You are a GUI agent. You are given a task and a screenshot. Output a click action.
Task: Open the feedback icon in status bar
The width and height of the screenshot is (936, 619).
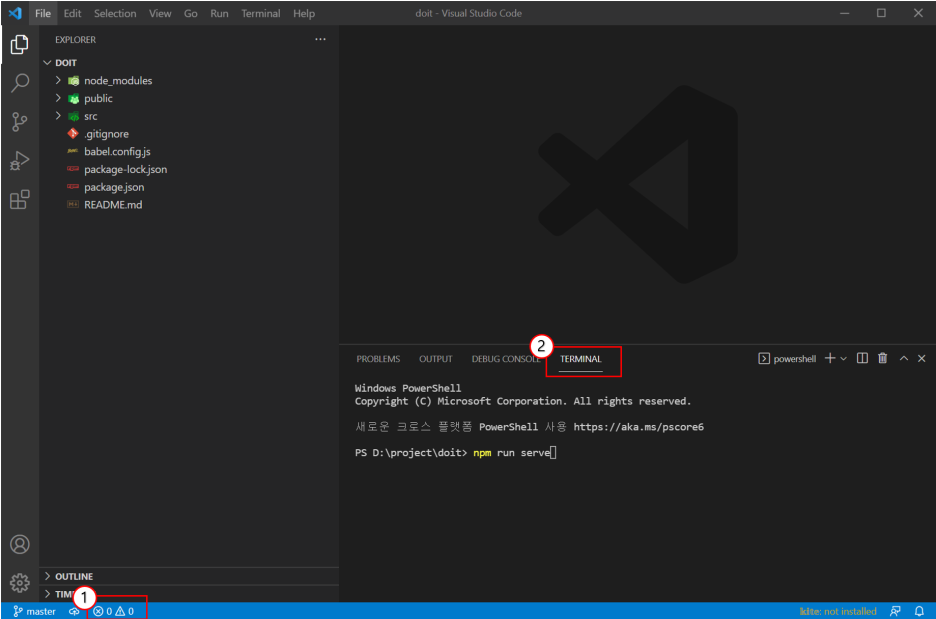click(895, 611)
